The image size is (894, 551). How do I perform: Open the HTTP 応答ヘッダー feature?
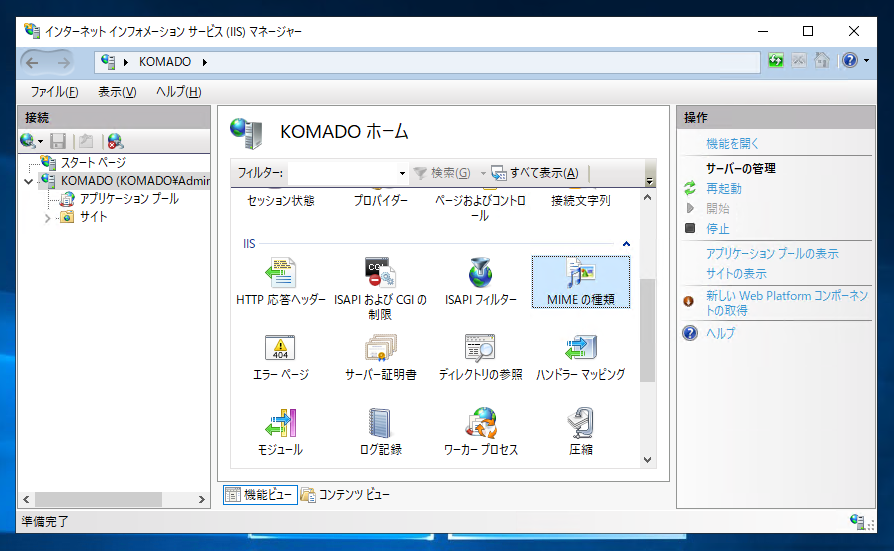(281, 282)
